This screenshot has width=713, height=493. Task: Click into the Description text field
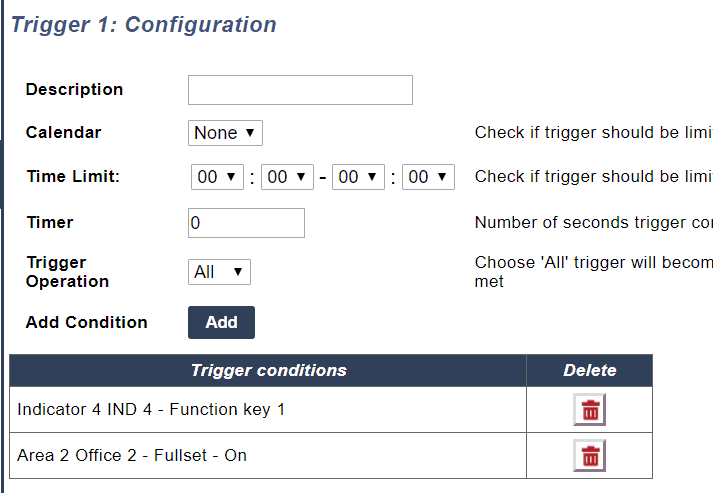(300, 90)
